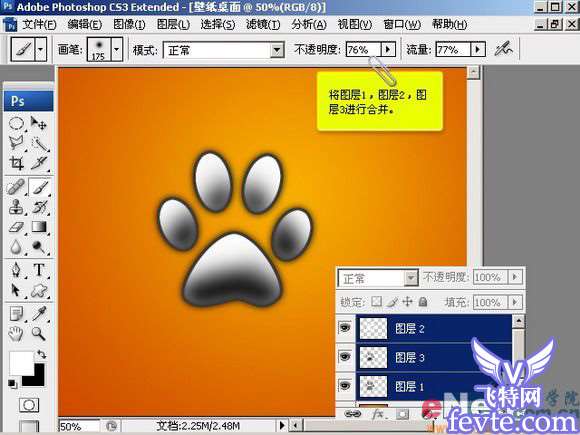Select the Crop tool

click(x=16, y=162)
